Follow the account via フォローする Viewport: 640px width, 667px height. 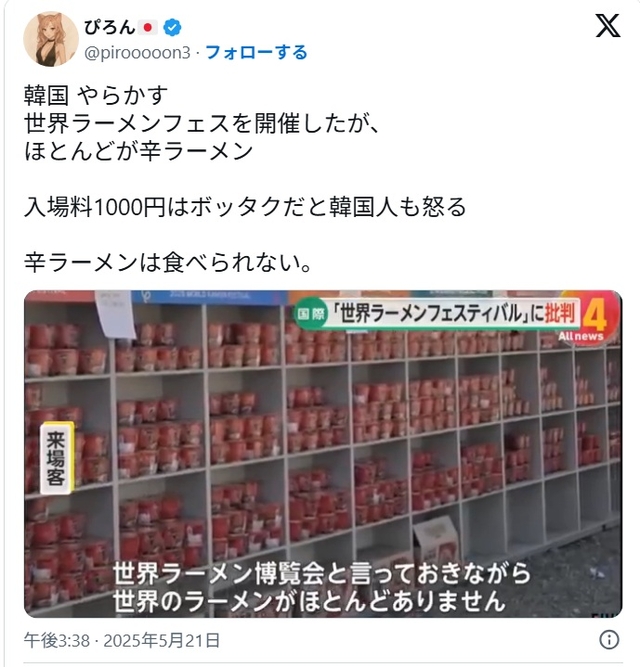click(256, 53)
